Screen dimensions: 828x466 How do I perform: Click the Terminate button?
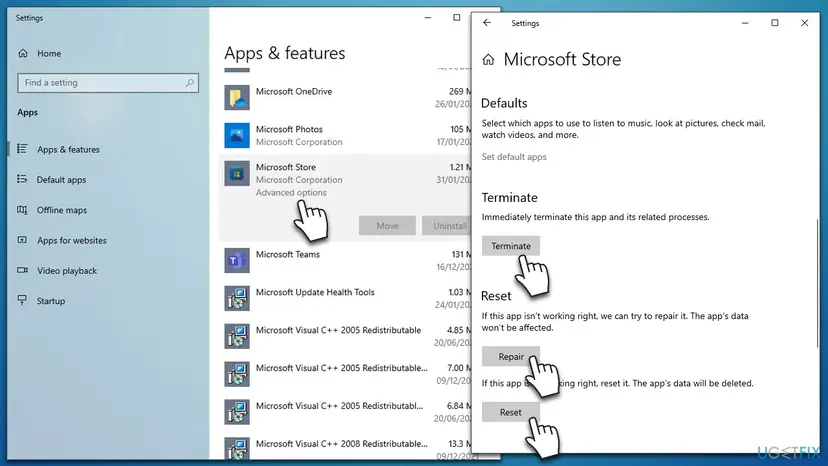pos(511,246)
